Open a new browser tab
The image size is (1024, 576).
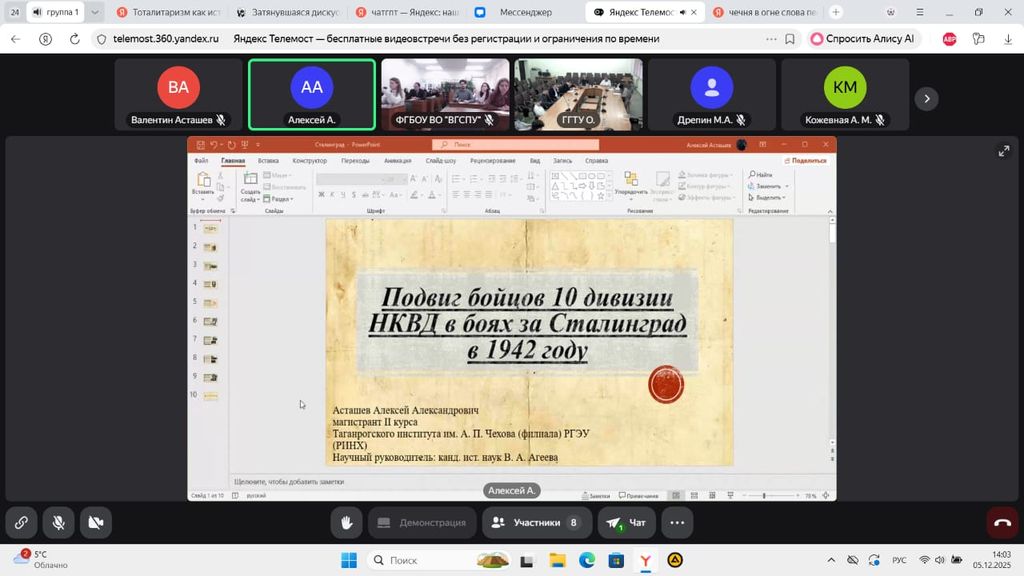click(x=836, y=12)
